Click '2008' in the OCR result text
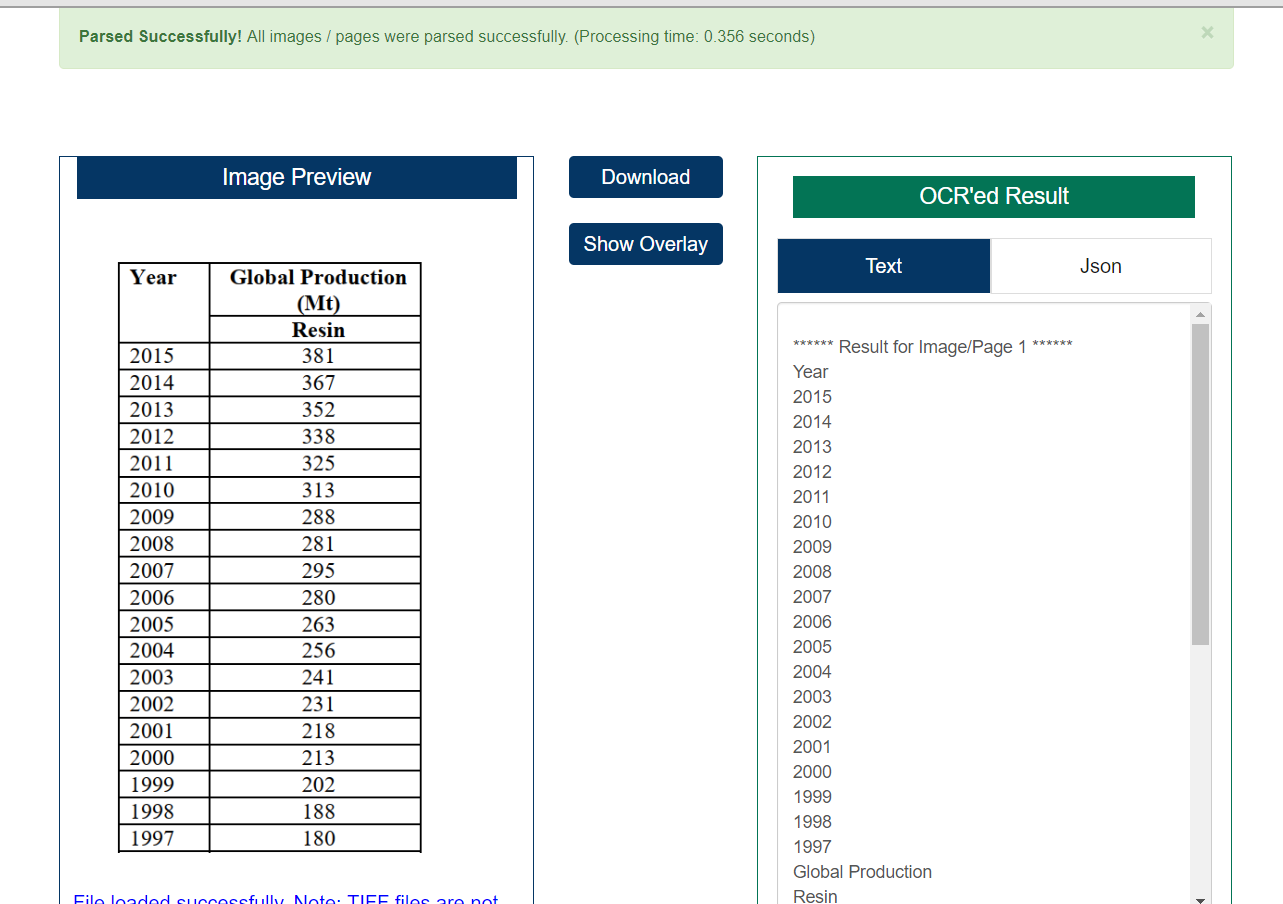Viewport: 1283px width, 904px height. [x=812, y=572]
